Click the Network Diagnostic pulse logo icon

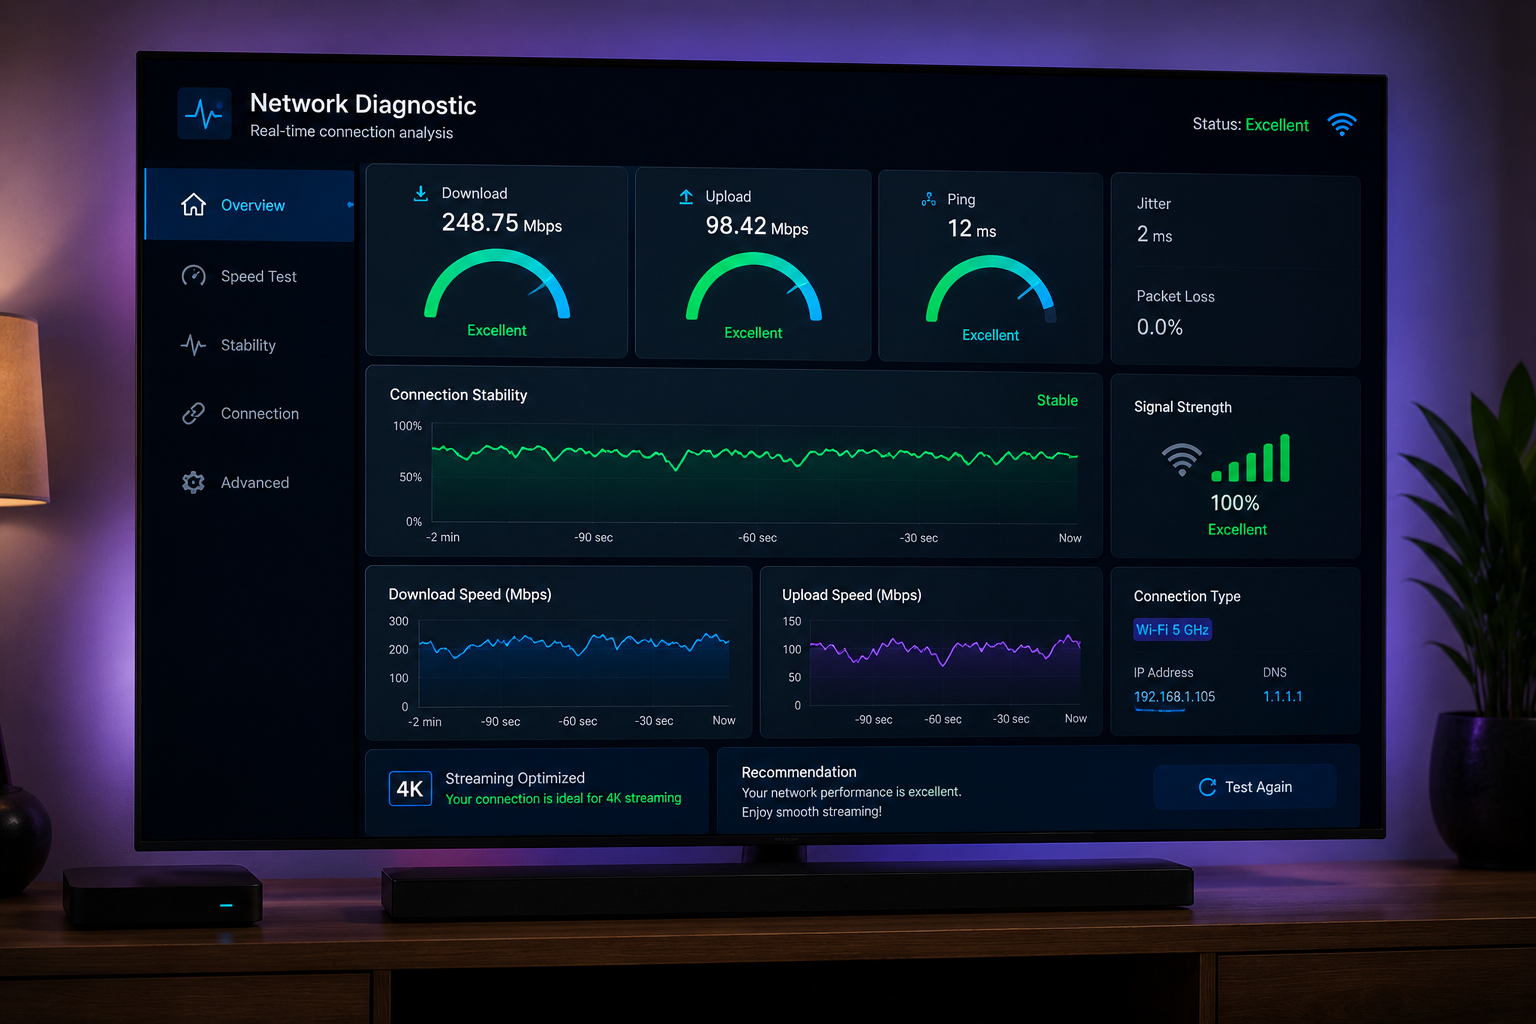(x=205, y=114)
